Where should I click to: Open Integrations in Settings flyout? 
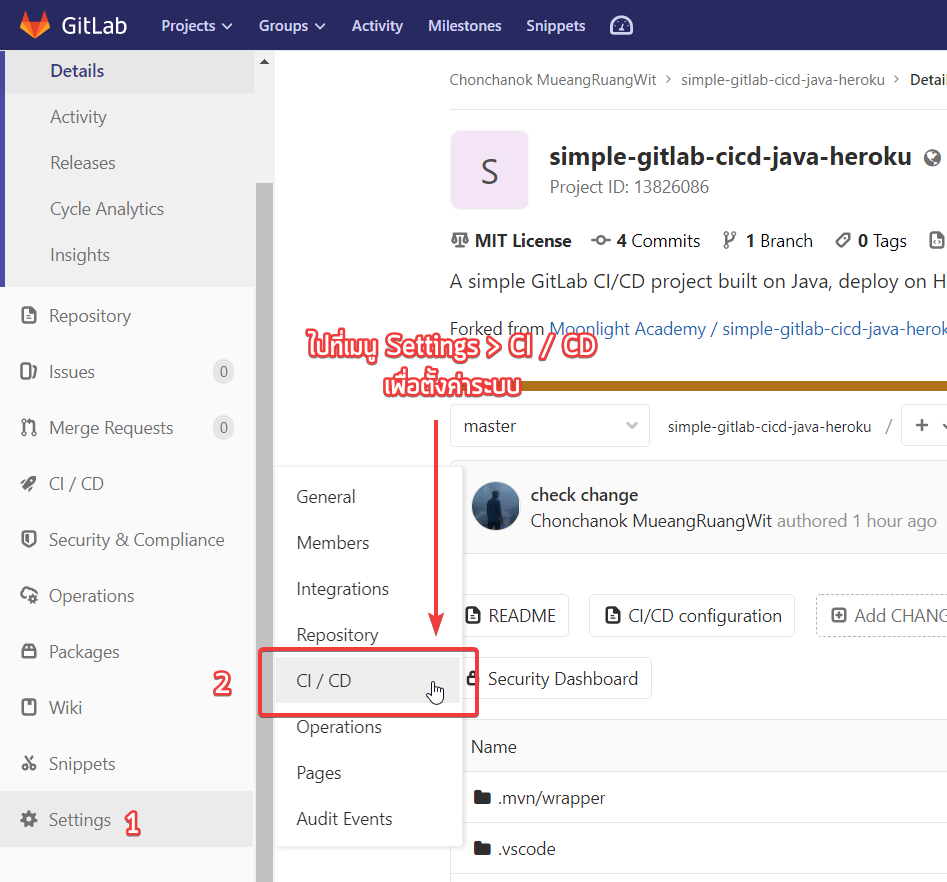pyautogui.click(x=342, y=588)
